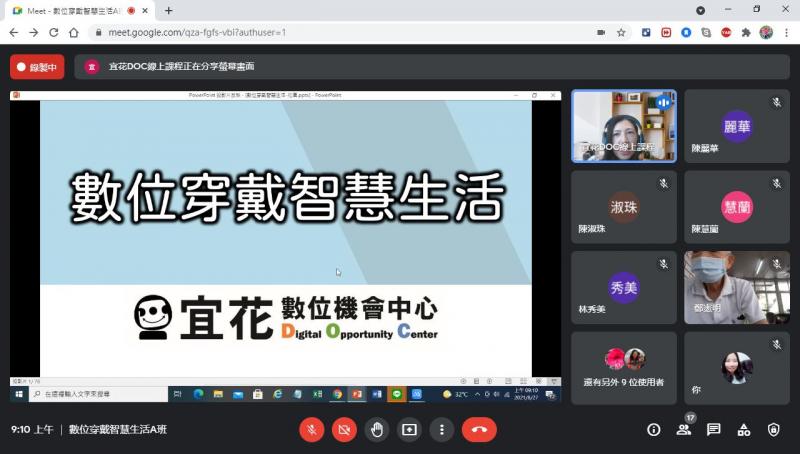Open the chat panel

[714, 430]
